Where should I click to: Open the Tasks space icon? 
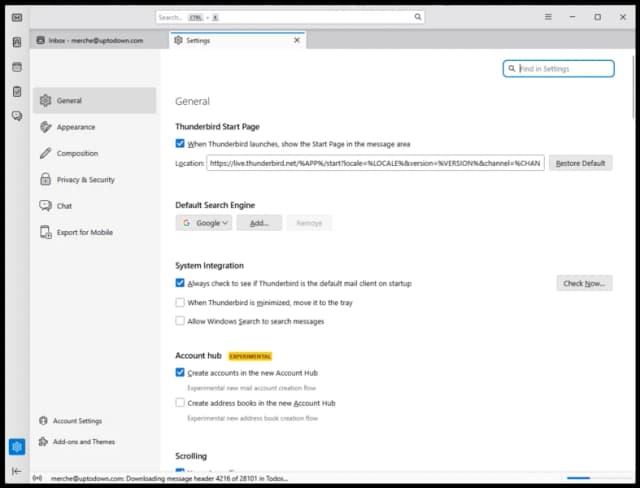pos(17,91)
